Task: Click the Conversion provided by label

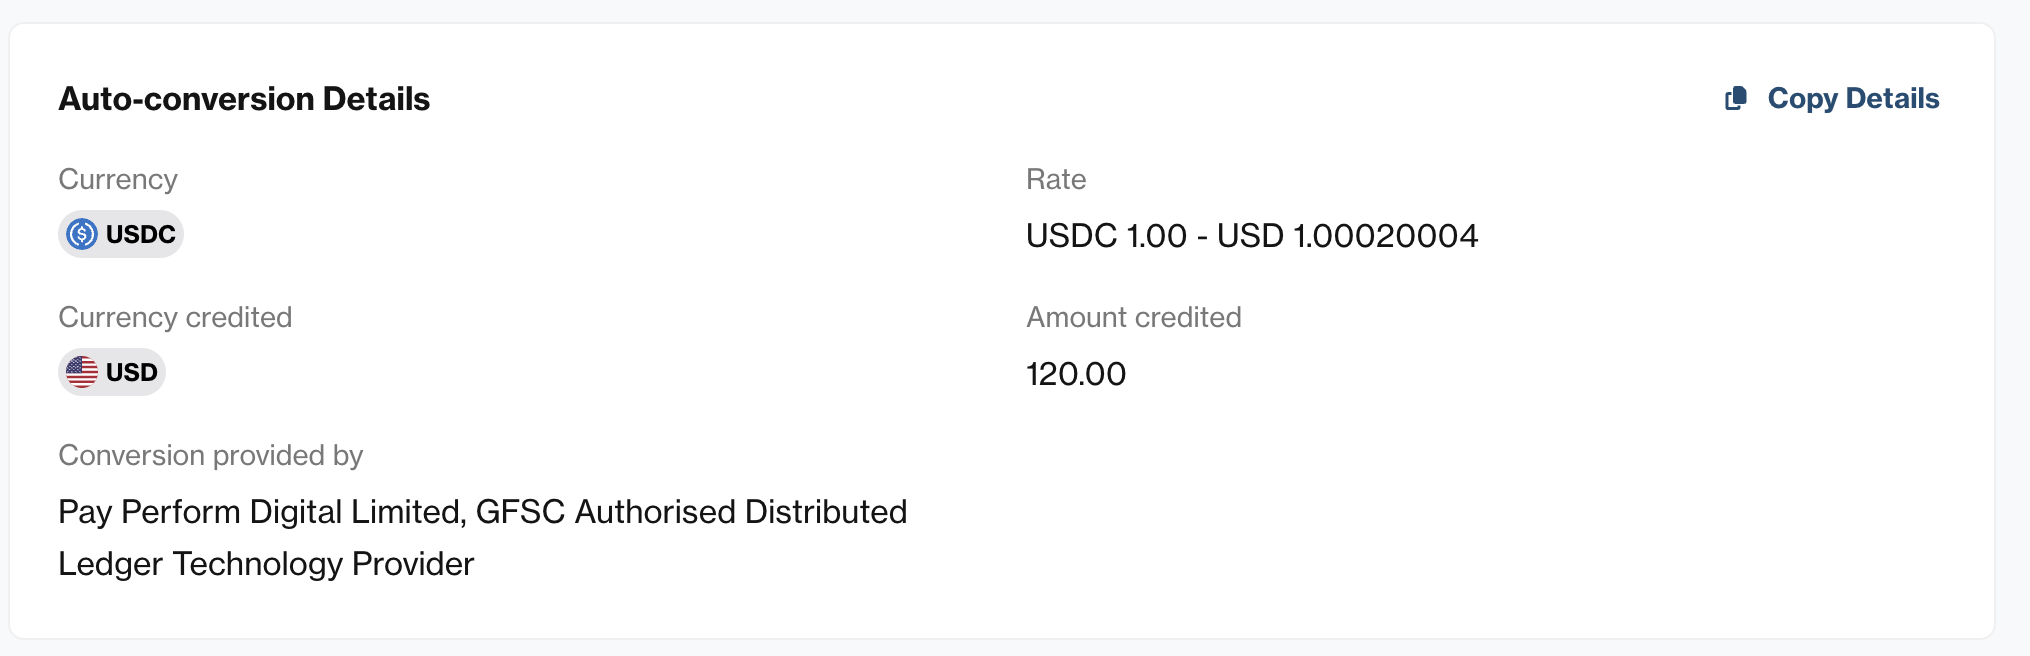Action: (x=211, y=455)
